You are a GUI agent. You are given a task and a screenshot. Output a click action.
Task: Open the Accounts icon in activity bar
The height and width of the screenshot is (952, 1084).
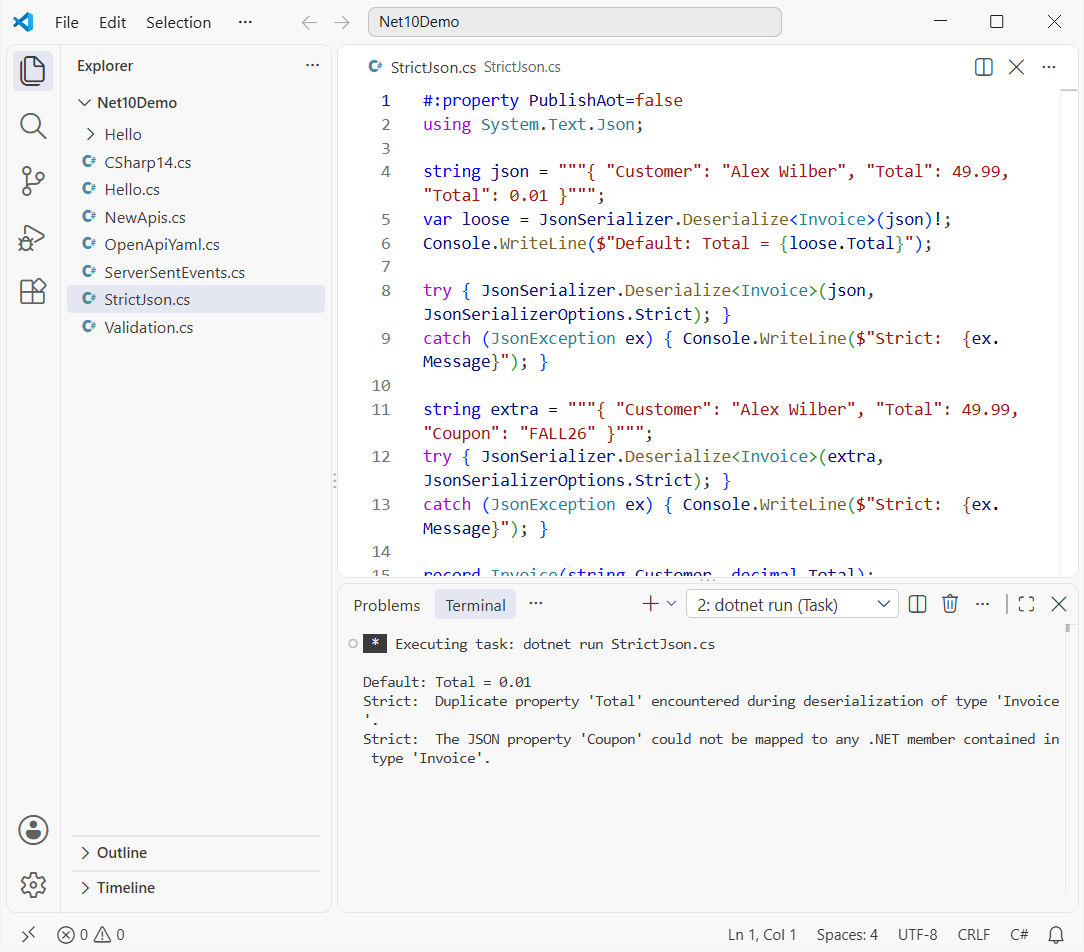(x=33, y=830)
